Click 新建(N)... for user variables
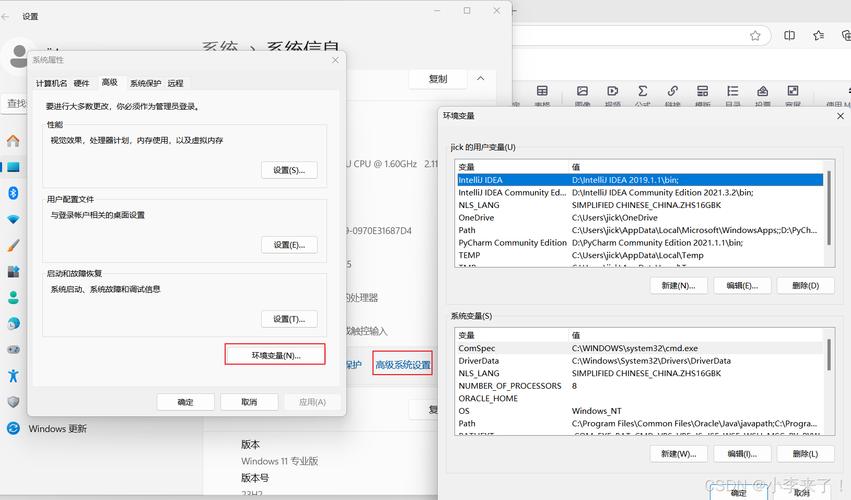This screenshot has width=851, height=500. (x=678, y=286)
